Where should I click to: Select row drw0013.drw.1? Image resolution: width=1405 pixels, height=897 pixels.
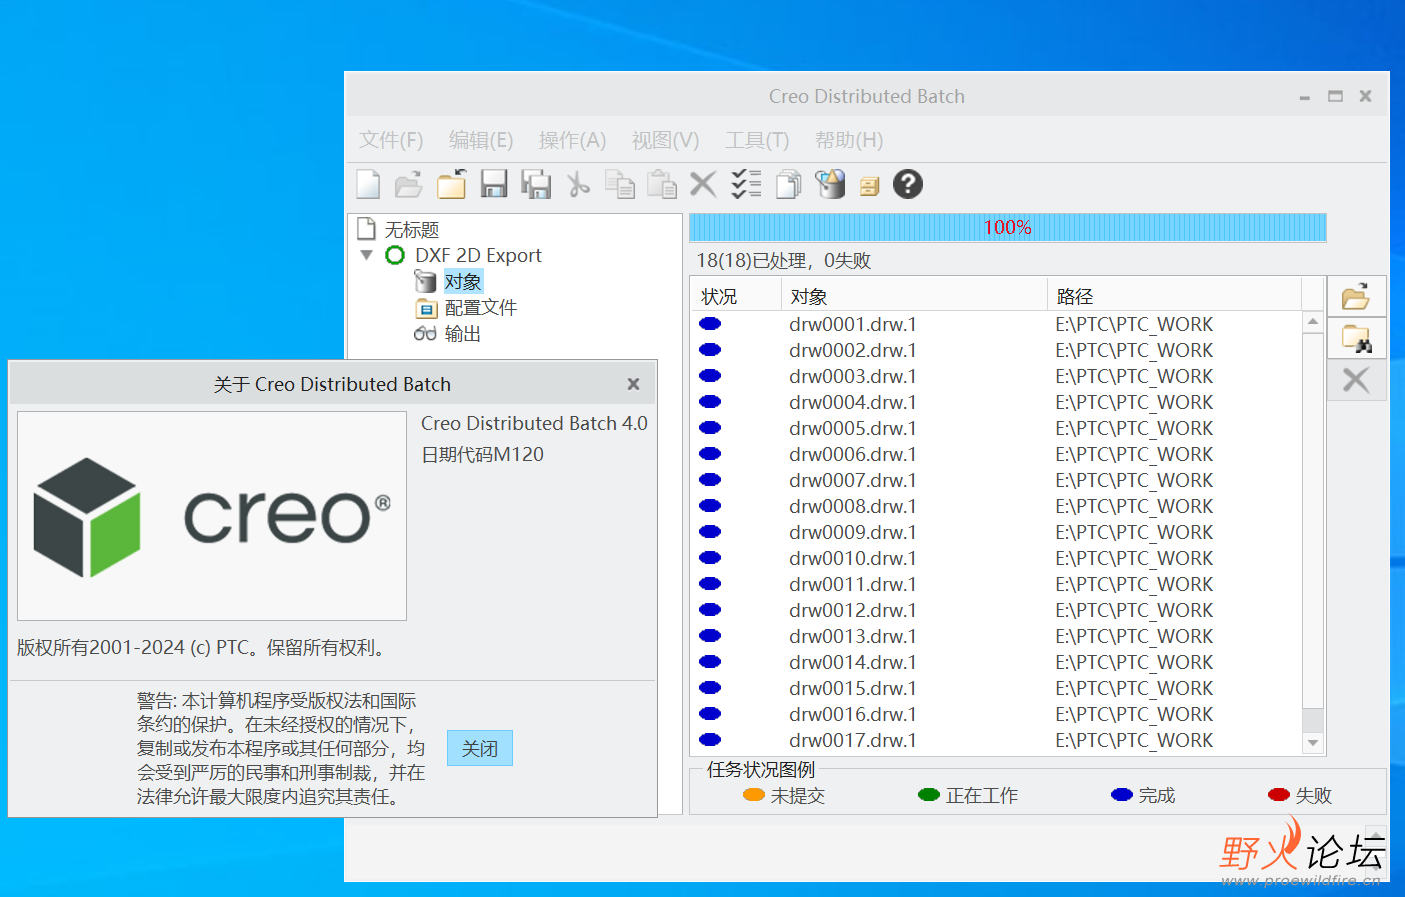coord(997,636)
